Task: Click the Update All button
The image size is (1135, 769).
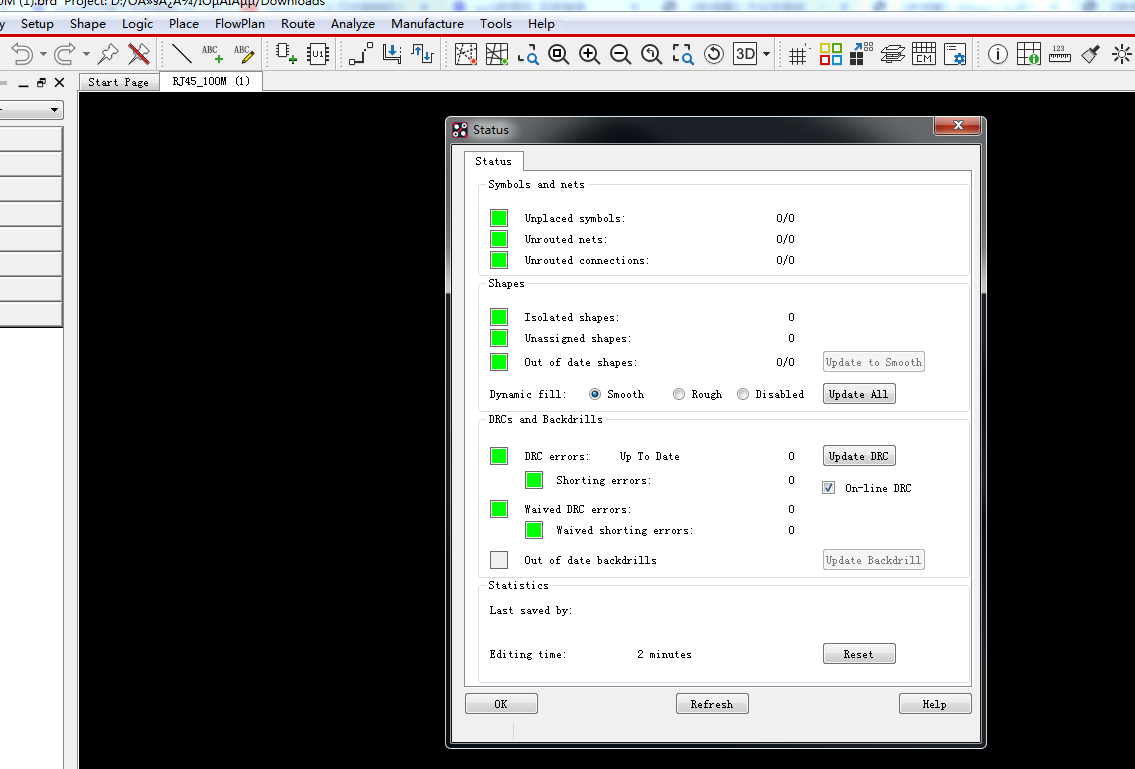Action: 859,394
